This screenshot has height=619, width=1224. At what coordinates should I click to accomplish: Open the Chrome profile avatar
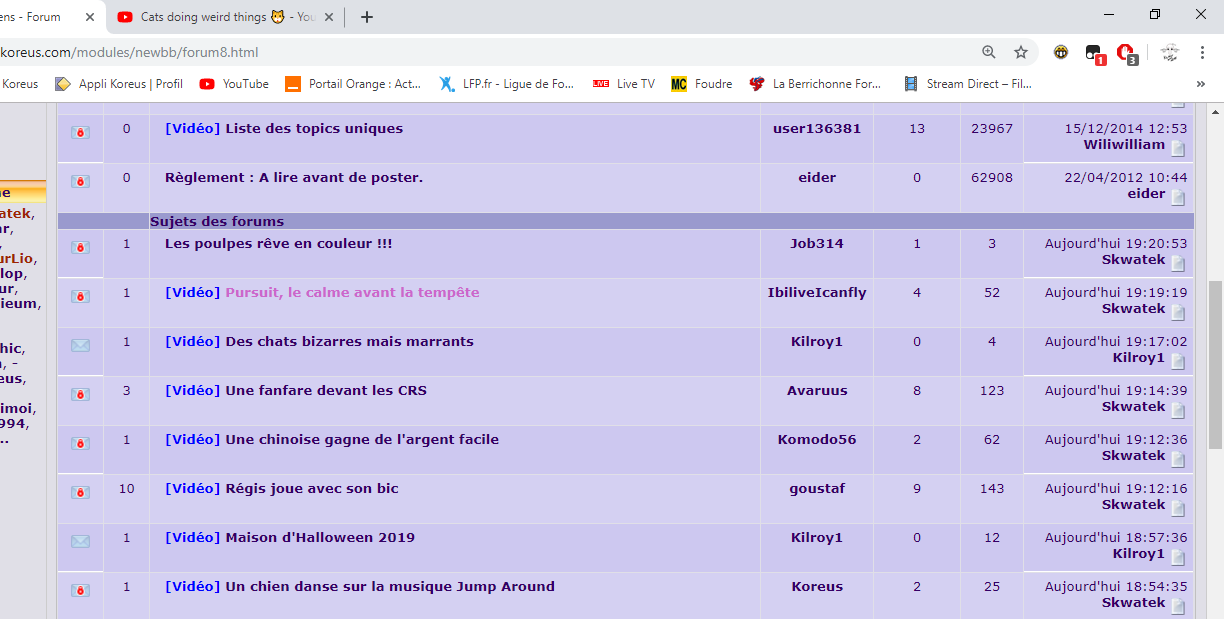click(x=1170, y=53)
